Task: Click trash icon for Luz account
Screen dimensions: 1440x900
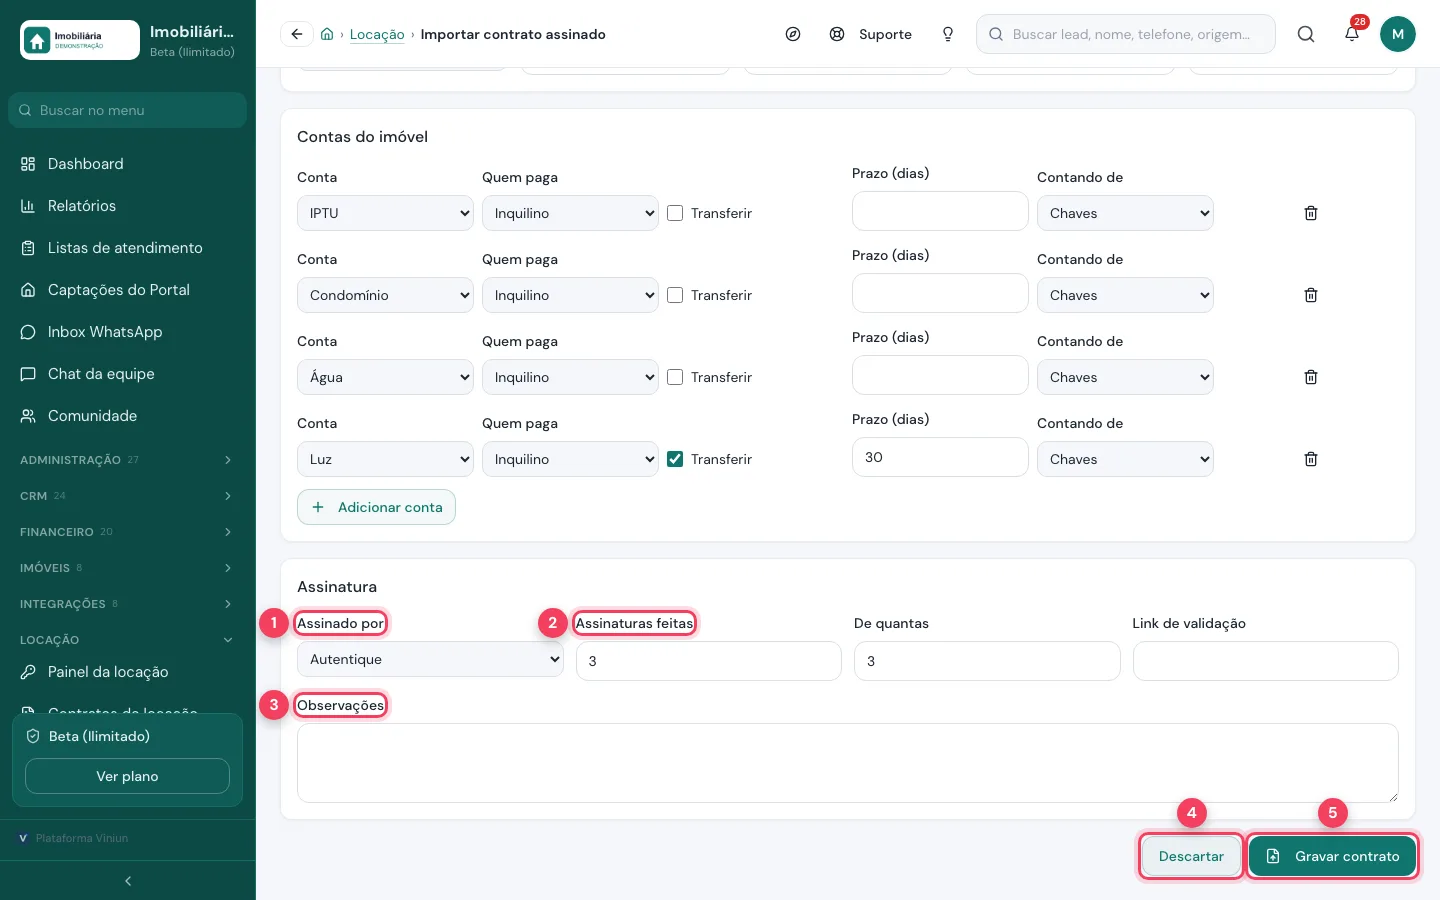Action: pyautogui.click(x=1311, y=459)
